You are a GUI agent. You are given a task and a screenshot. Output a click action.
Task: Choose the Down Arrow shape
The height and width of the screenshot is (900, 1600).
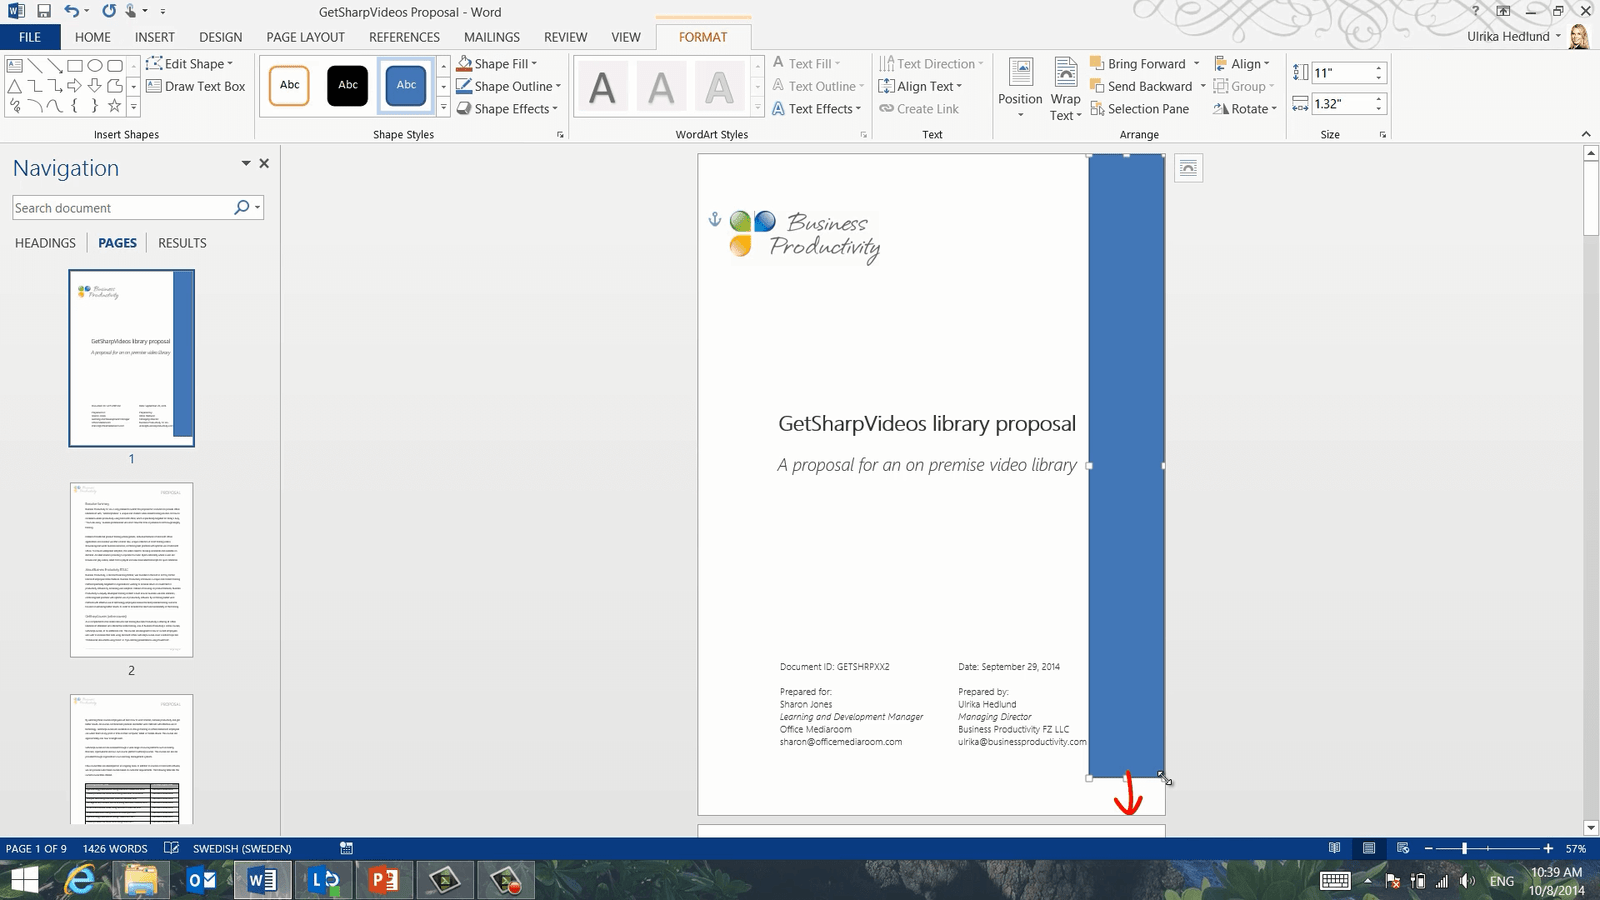pos(95,86)
